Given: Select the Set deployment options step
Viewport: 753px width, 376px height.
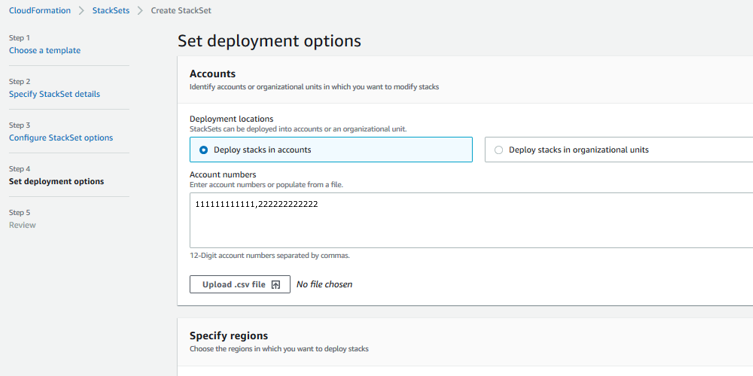Looking at the screenshot, I should pos(56,182).
